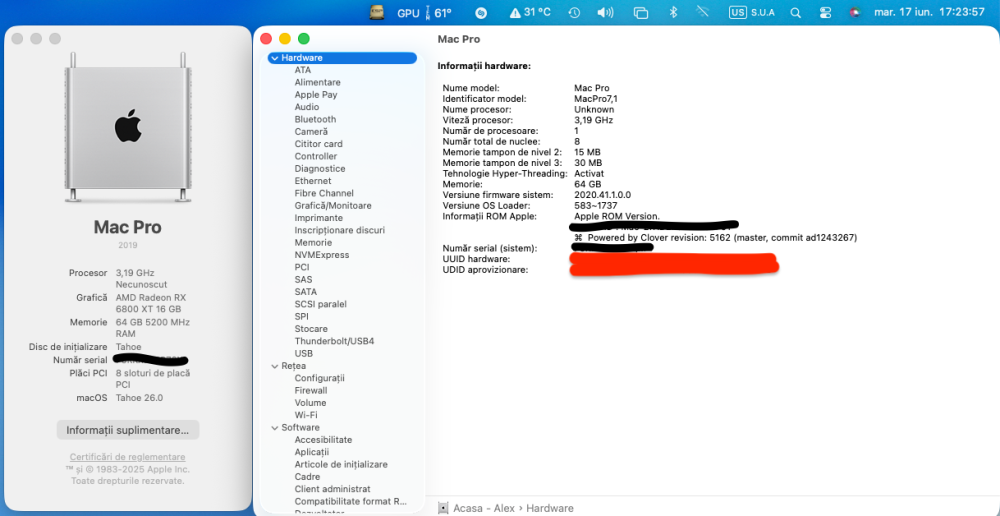The image size is (1000, 516).
Task: Open Control Center icon in menu bar
Action: (x=826, y=12)
